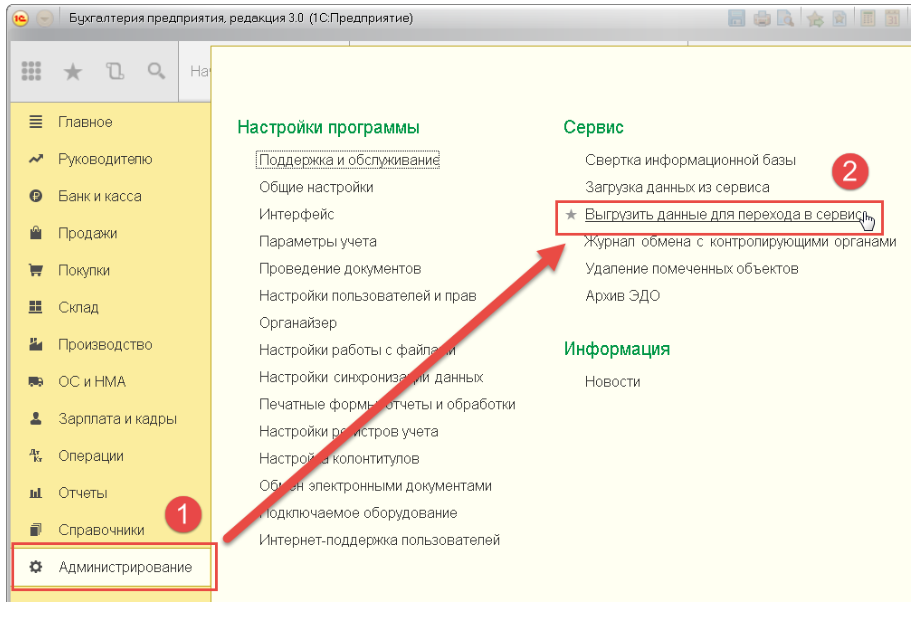
Task: Click the star beside Выгрузить данные
Action: tap(572, 215)
